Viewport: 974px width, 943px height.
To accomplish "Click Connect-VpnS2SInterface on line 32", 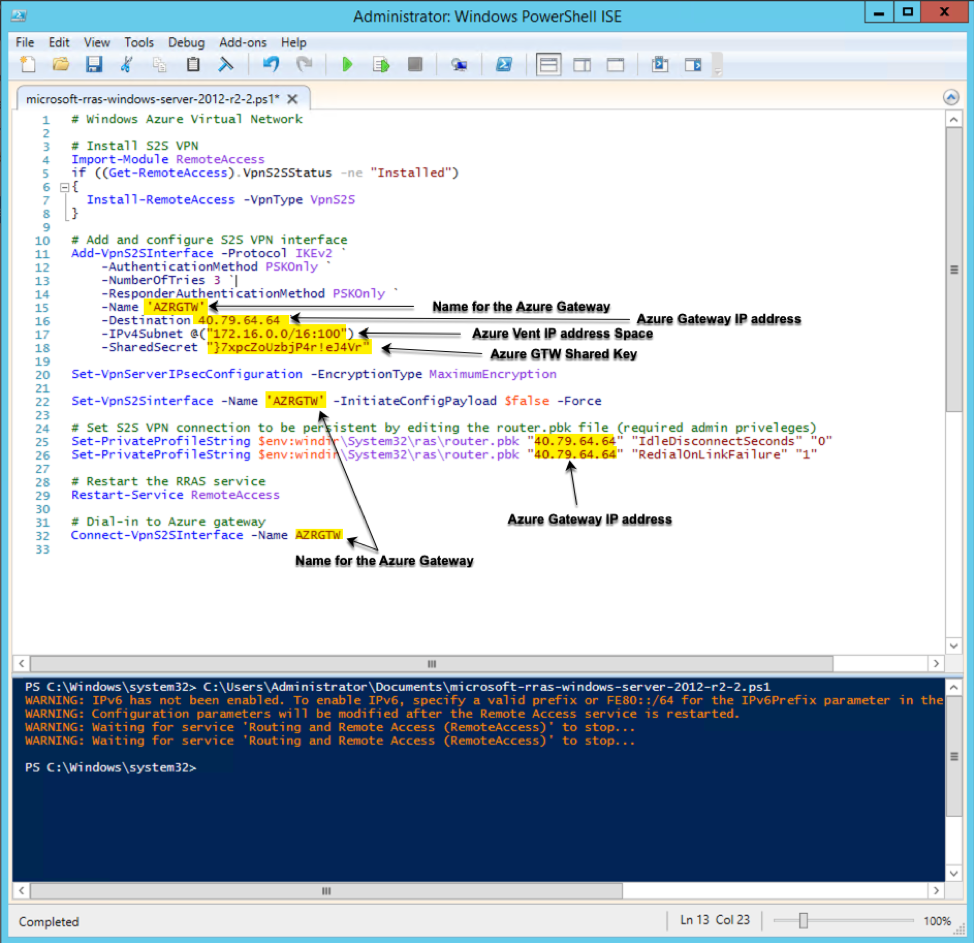I will pos(157,535).
